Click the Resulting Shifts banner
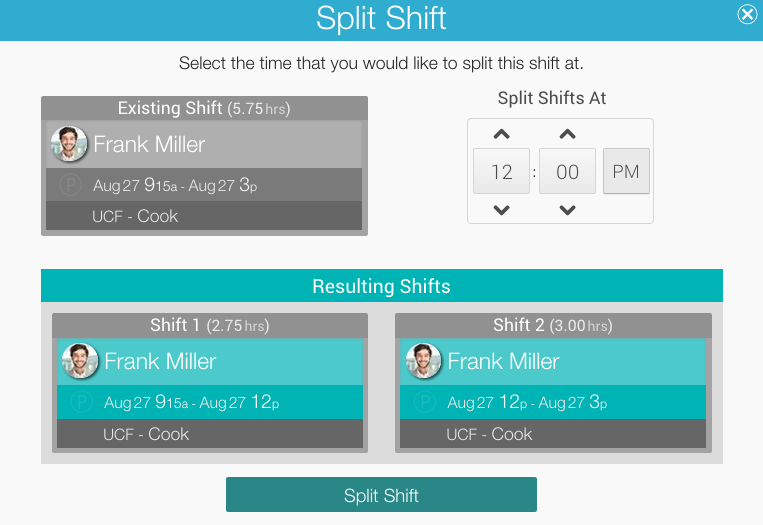This screenshot has height=525, width=763. tap(382, 286)
